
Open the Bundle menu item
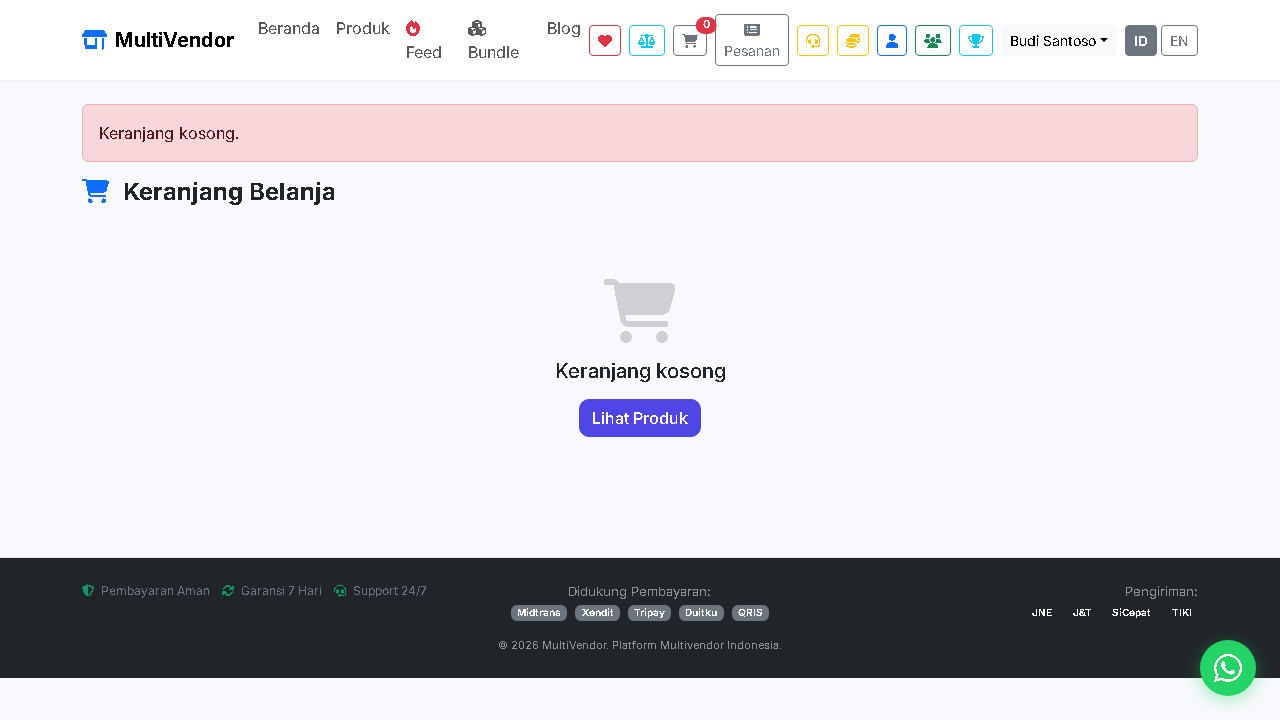[493, 40]
